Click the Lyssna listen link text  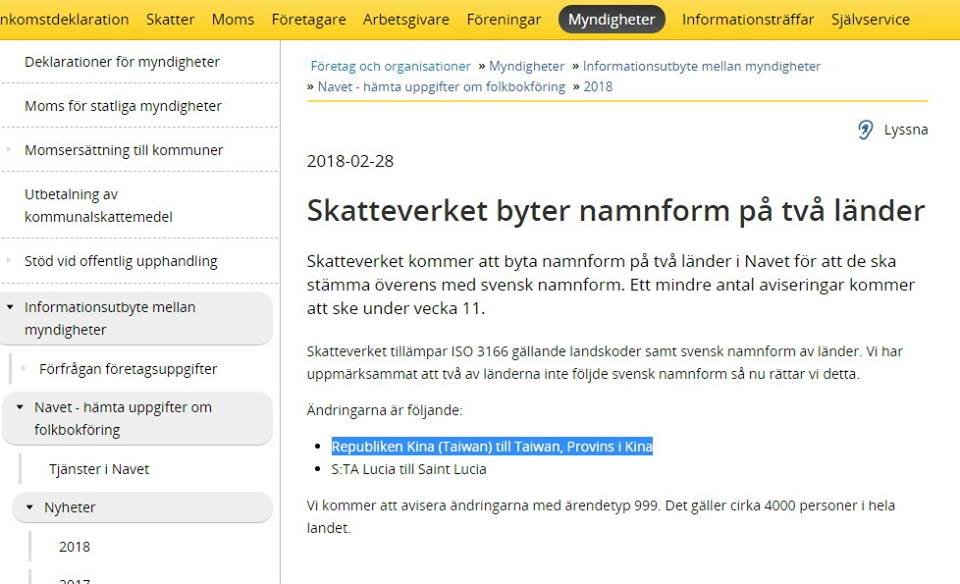tap(906, 130)
